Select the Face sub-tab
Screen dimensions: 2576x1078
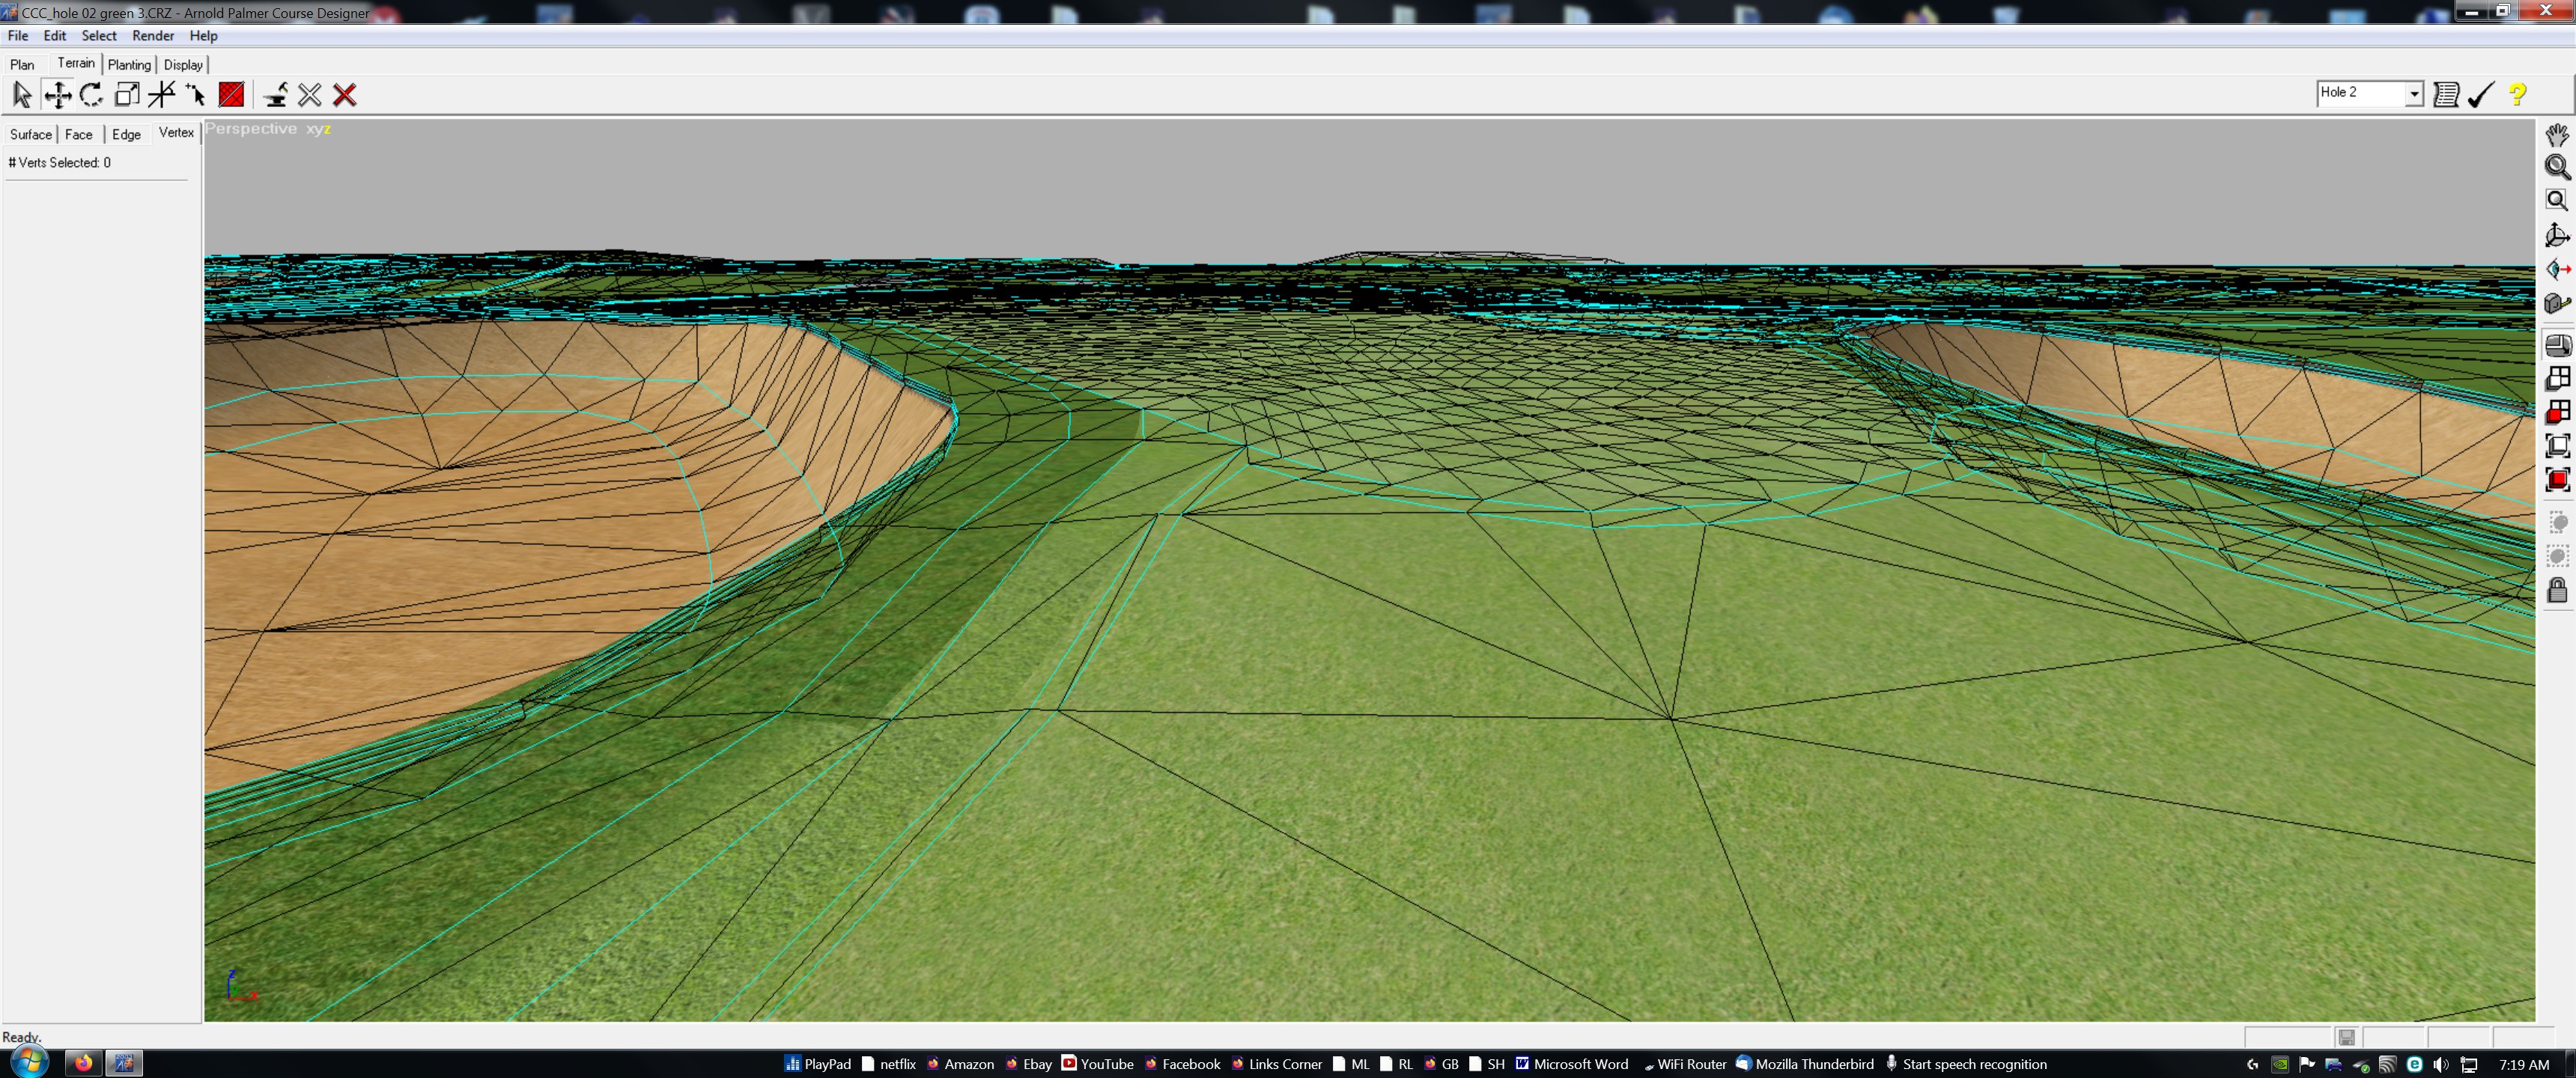tap(79, 134)
